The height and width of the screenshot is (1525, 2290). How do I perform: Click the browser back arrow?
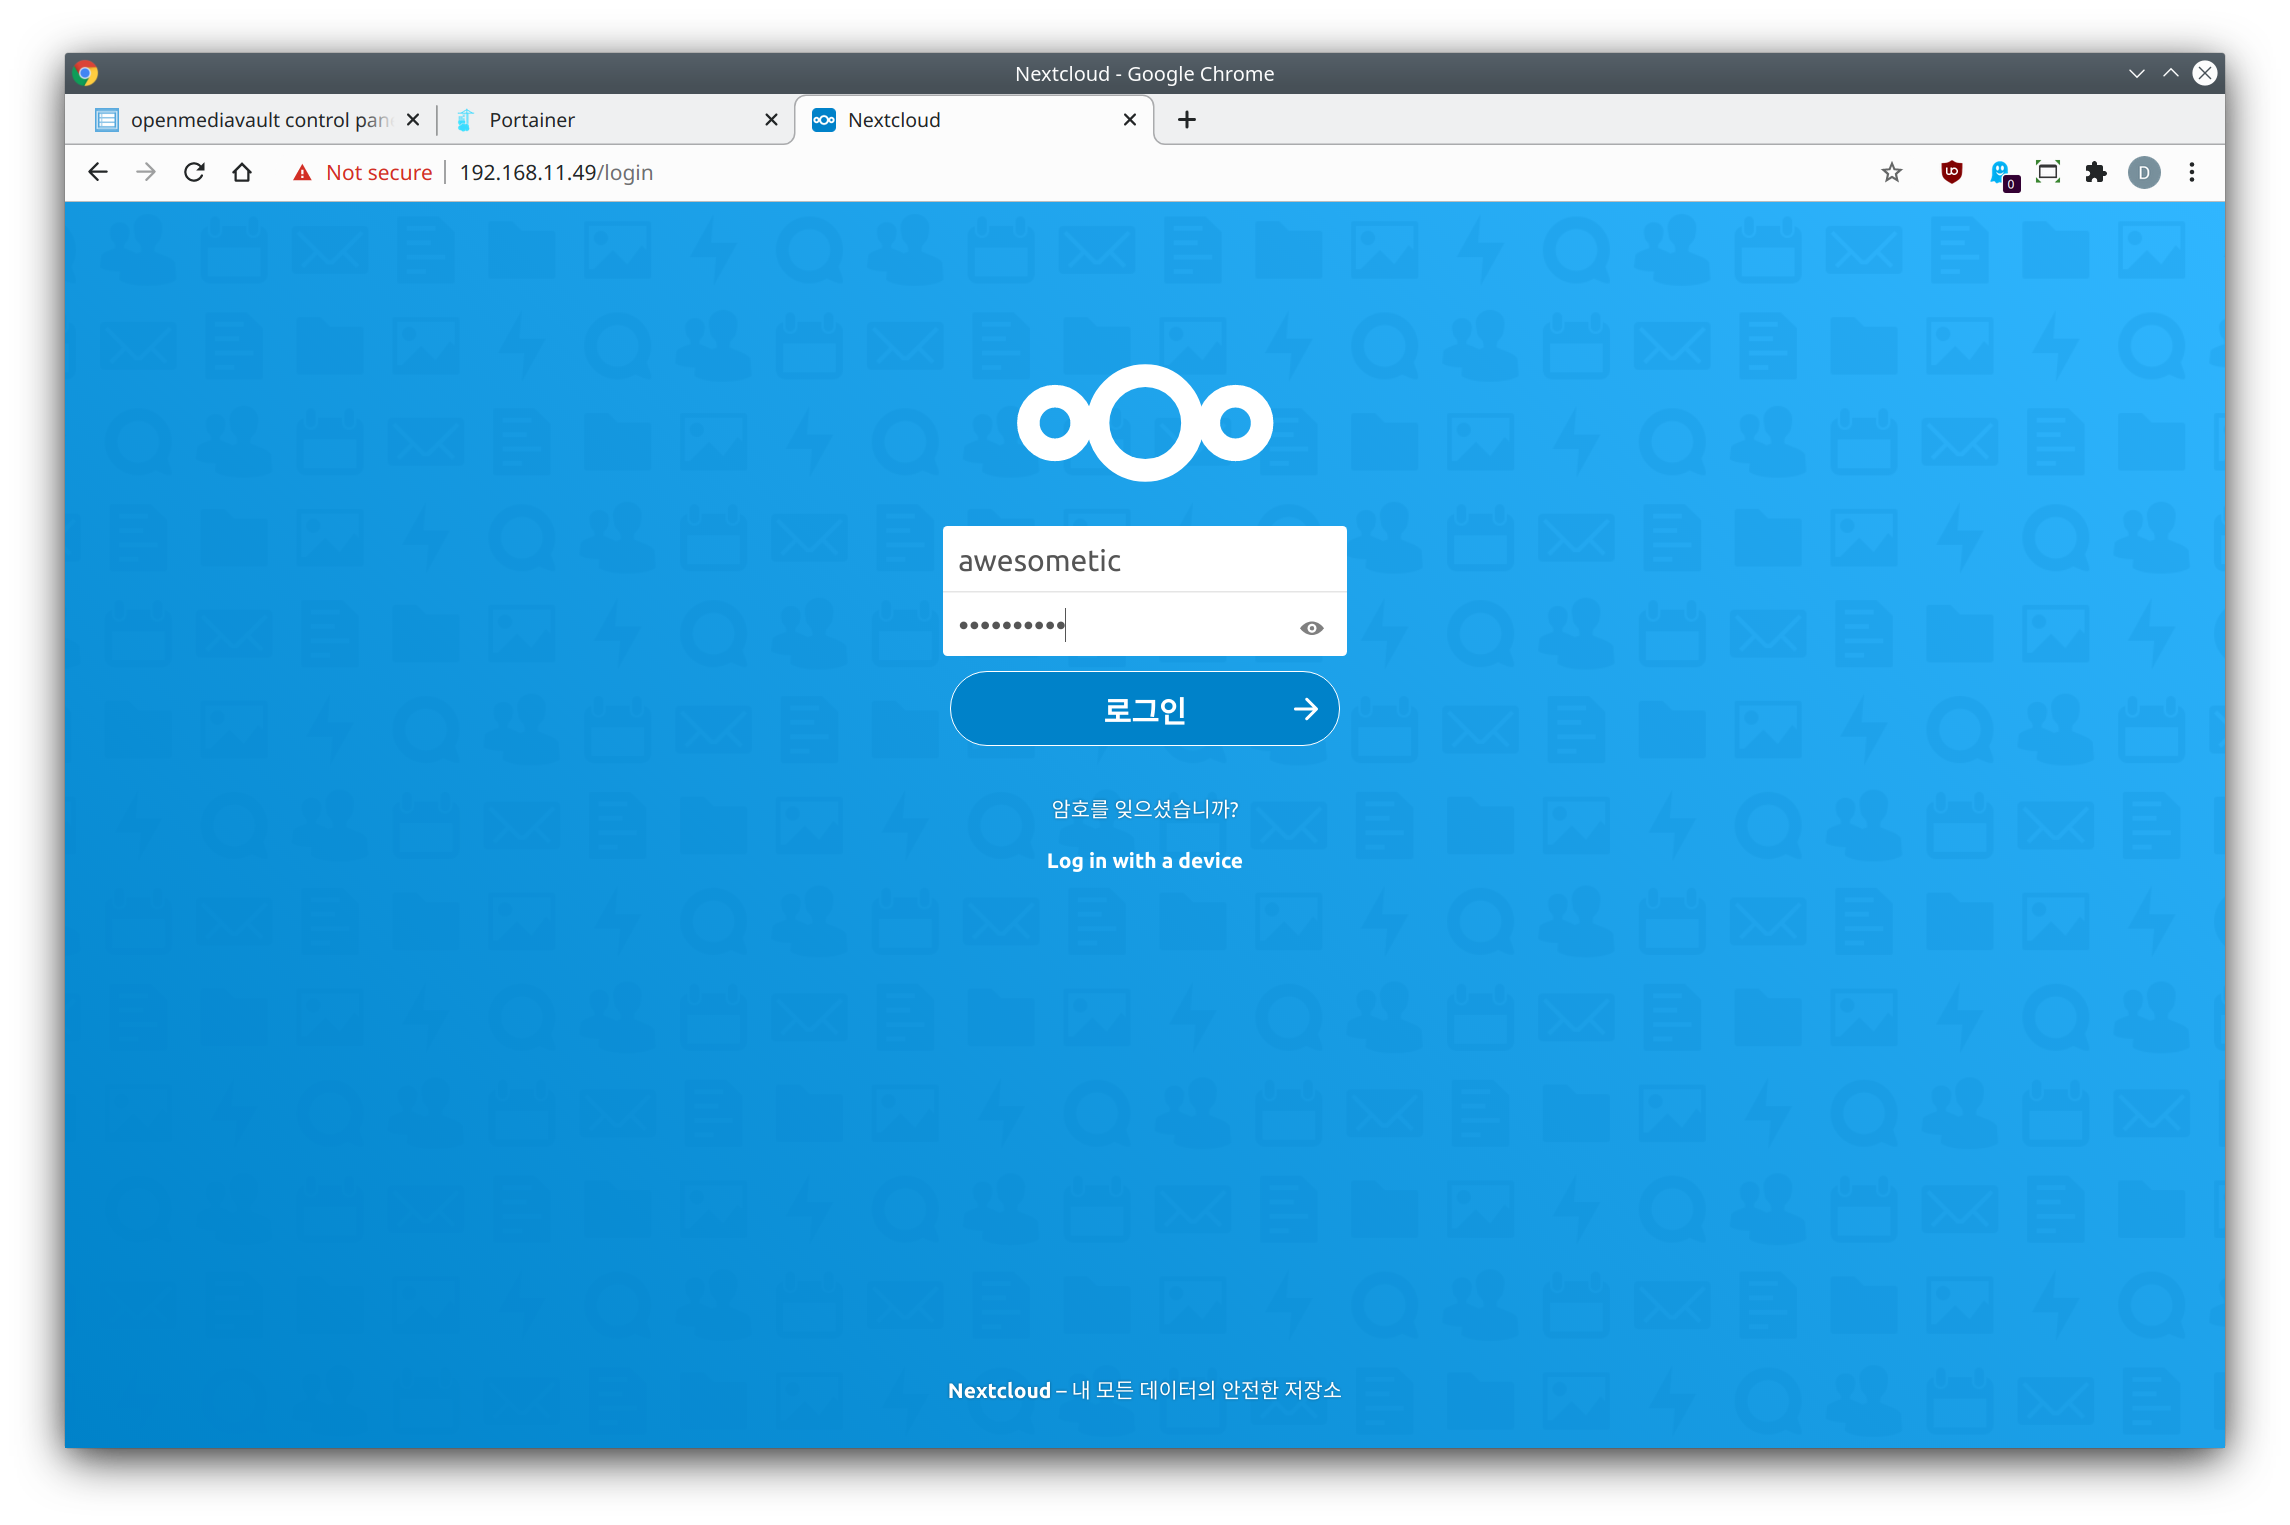(98, 172)
